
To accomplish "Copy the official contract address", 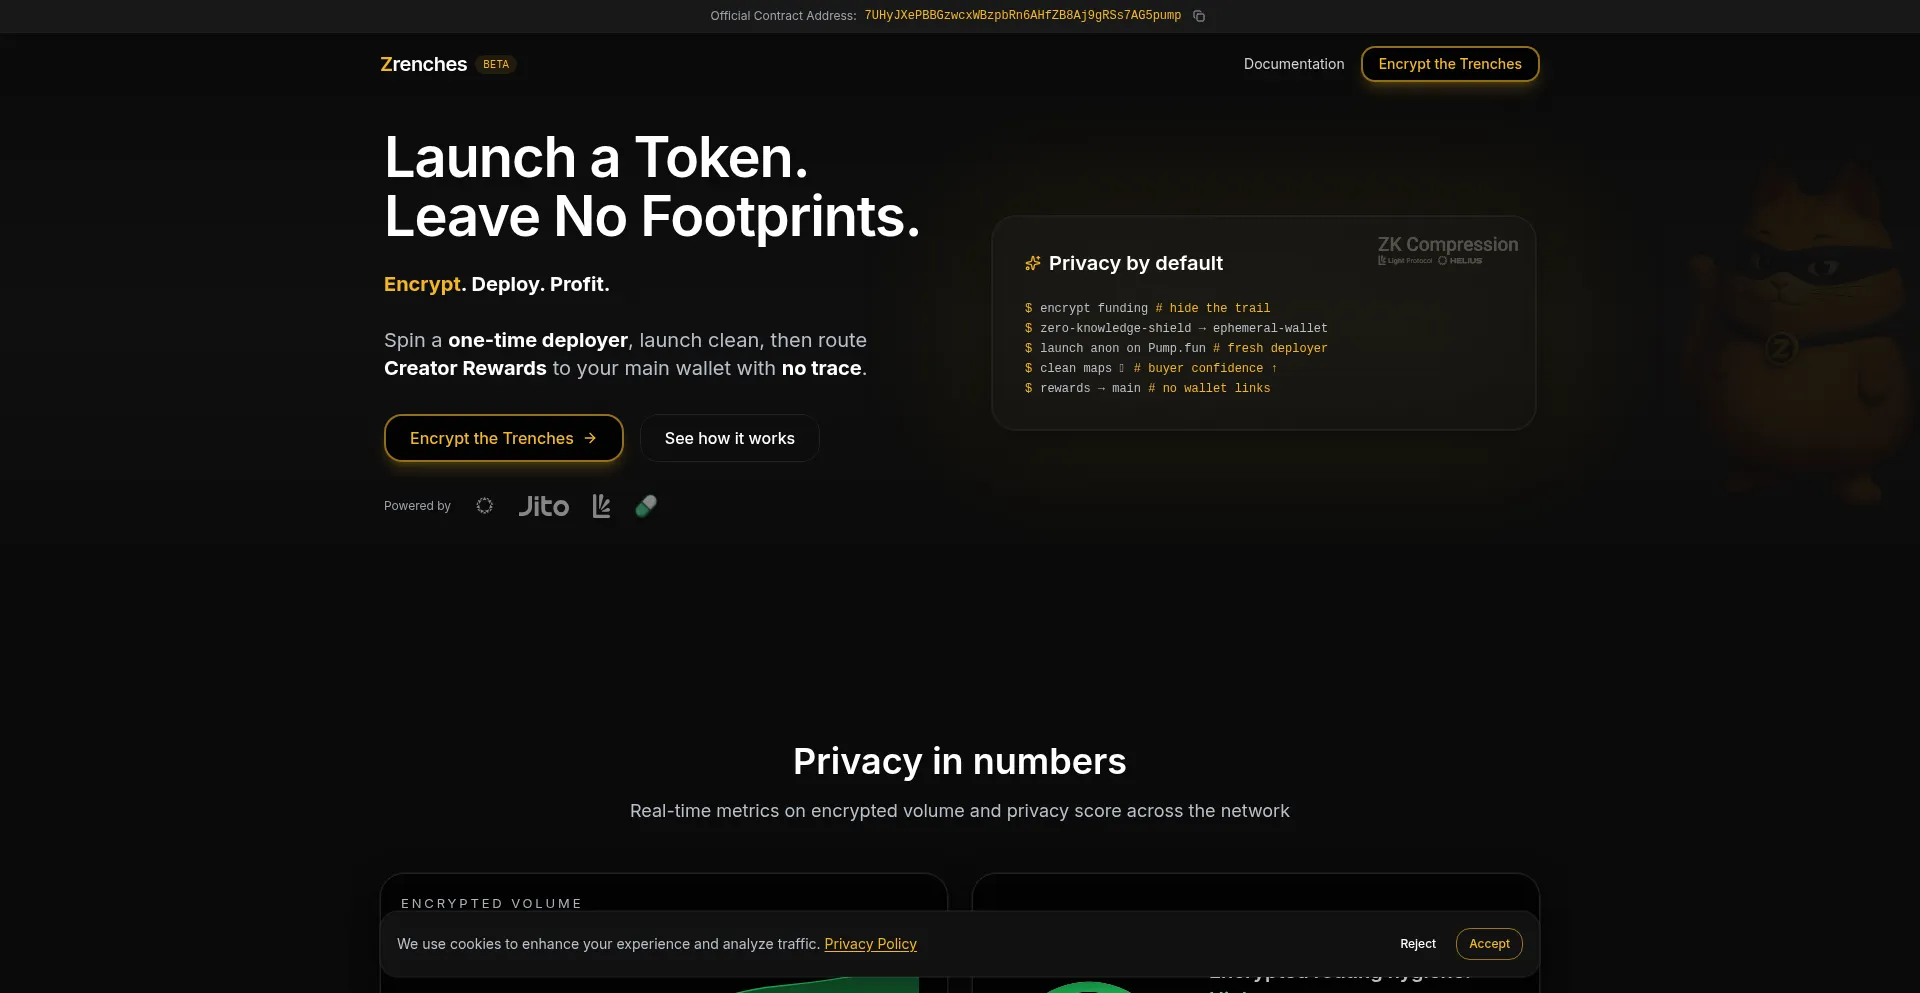I will click(x=1198, y=16).
